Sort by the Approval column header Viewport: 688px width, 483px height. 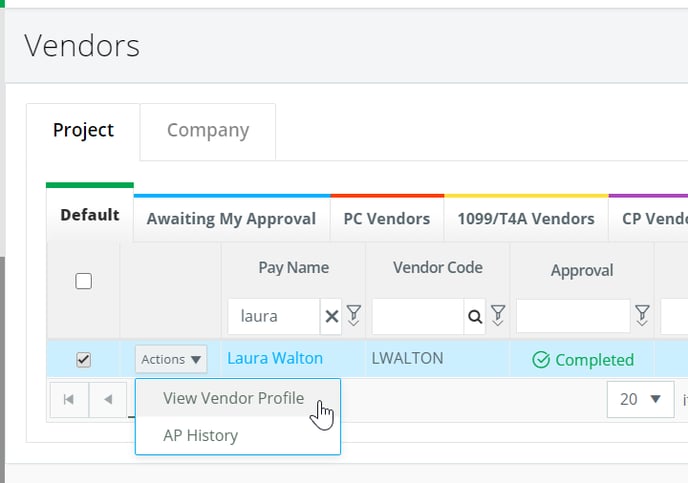coord(582,270)
